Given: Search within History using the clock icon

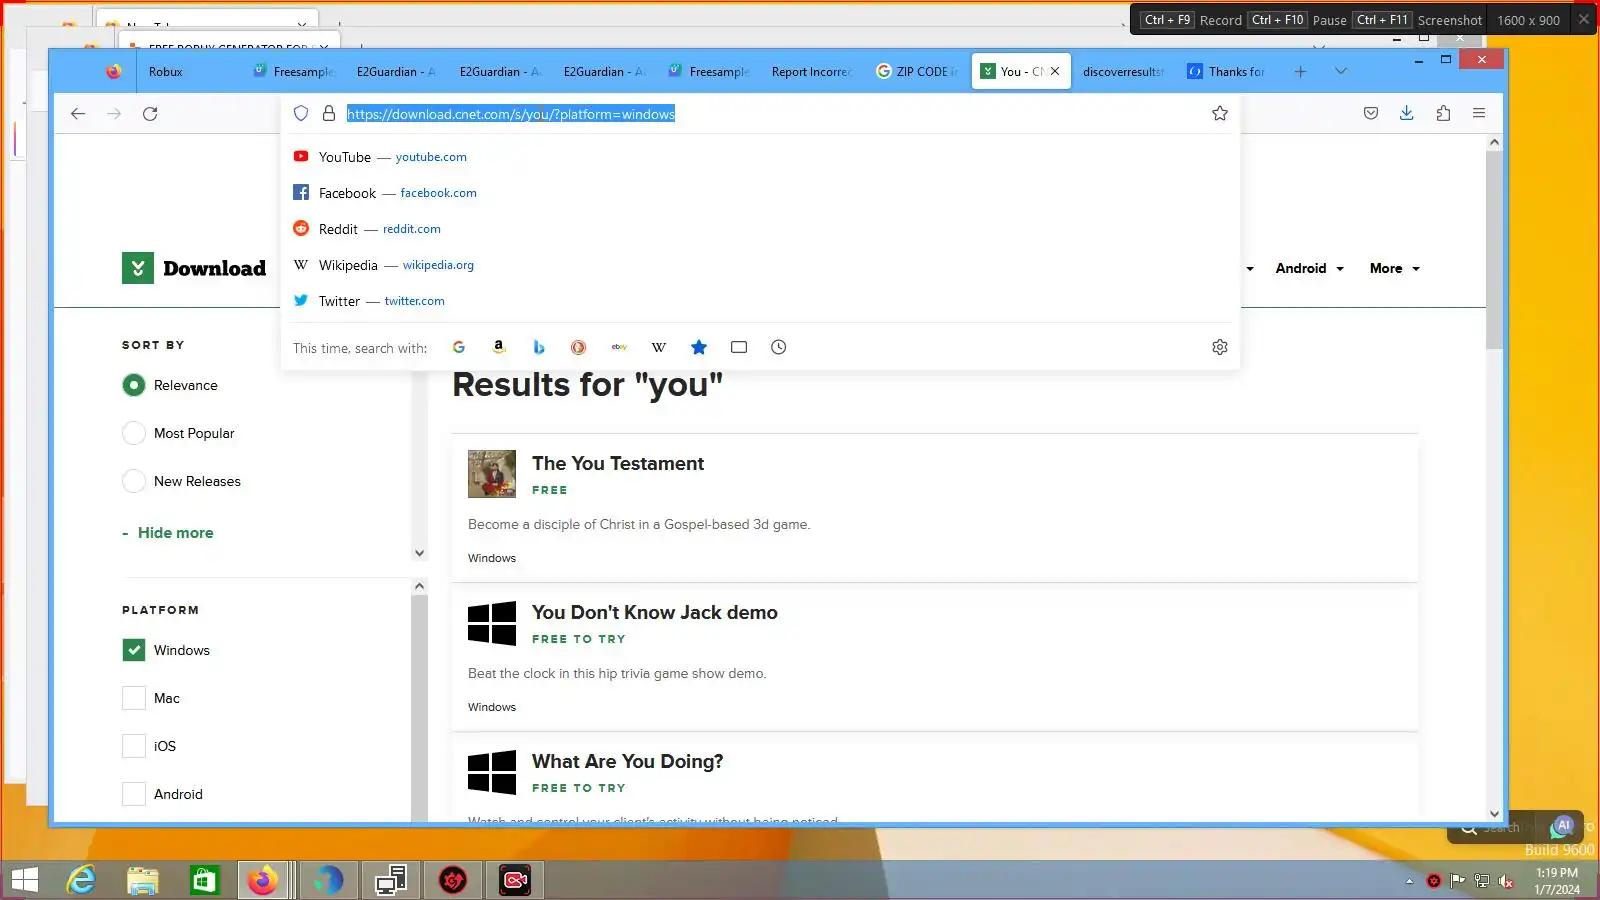Looking at the screenshot, I should pos(779,347).
